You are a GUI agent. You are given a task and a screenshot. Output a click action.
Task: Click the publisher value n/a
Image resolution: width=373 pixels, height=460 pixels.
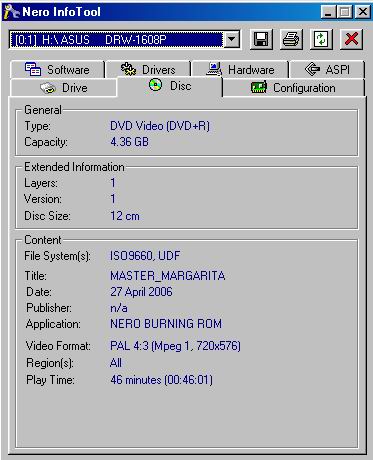pyautogui.click(x=119, y=308)
